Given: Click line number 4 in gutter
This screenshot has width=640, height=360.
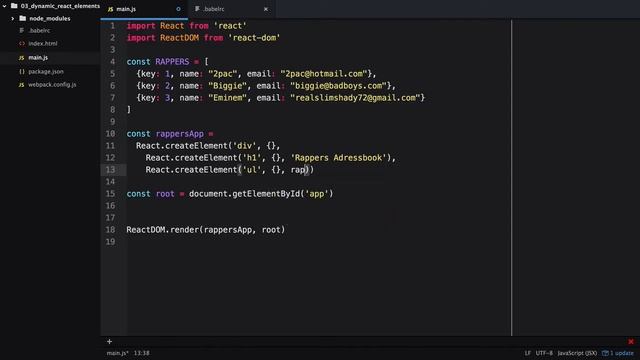Looking at the screenshot, I should click(x=113, y=62).
